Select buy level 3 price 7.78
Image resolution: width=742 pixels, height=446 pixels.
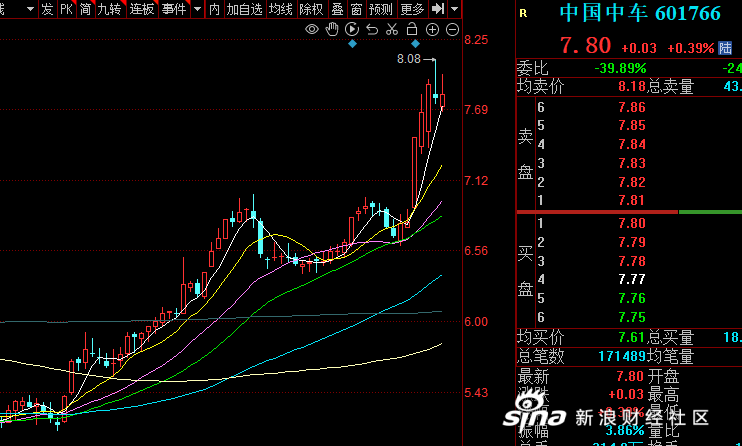click(x=632, y=261)
